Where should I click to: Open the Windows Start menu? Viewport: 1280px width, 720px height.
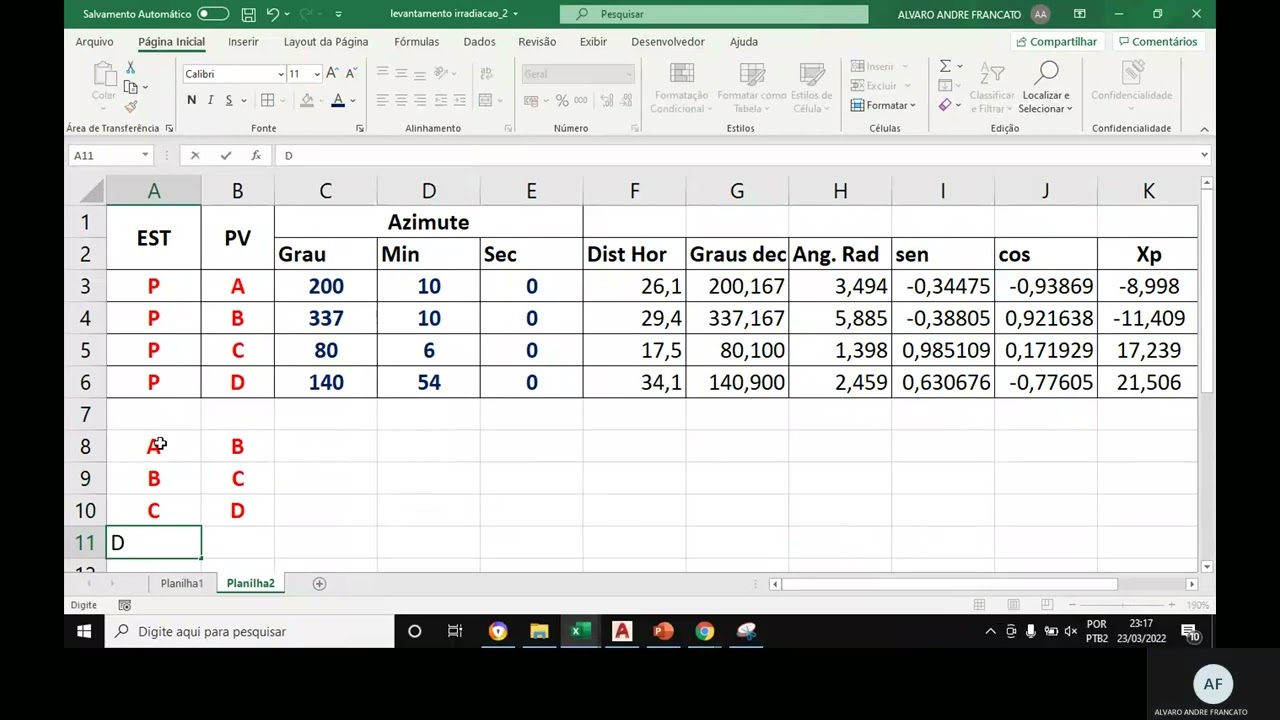tap(84, 631)
